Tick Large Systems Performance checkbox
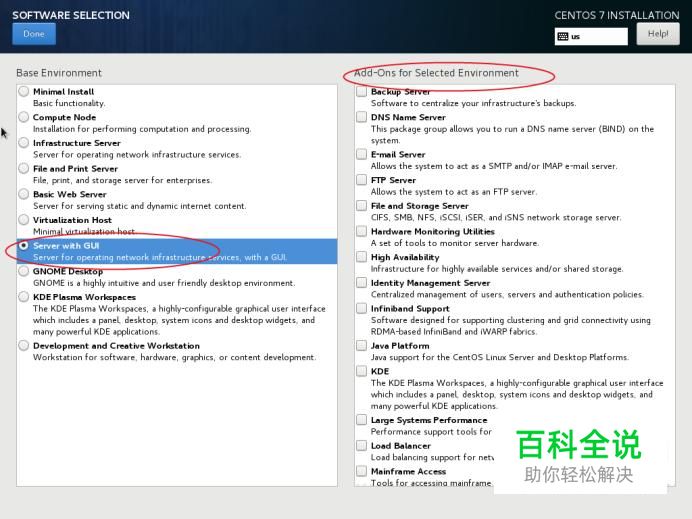This screenshot has height=519, width=692. (361, 420)
